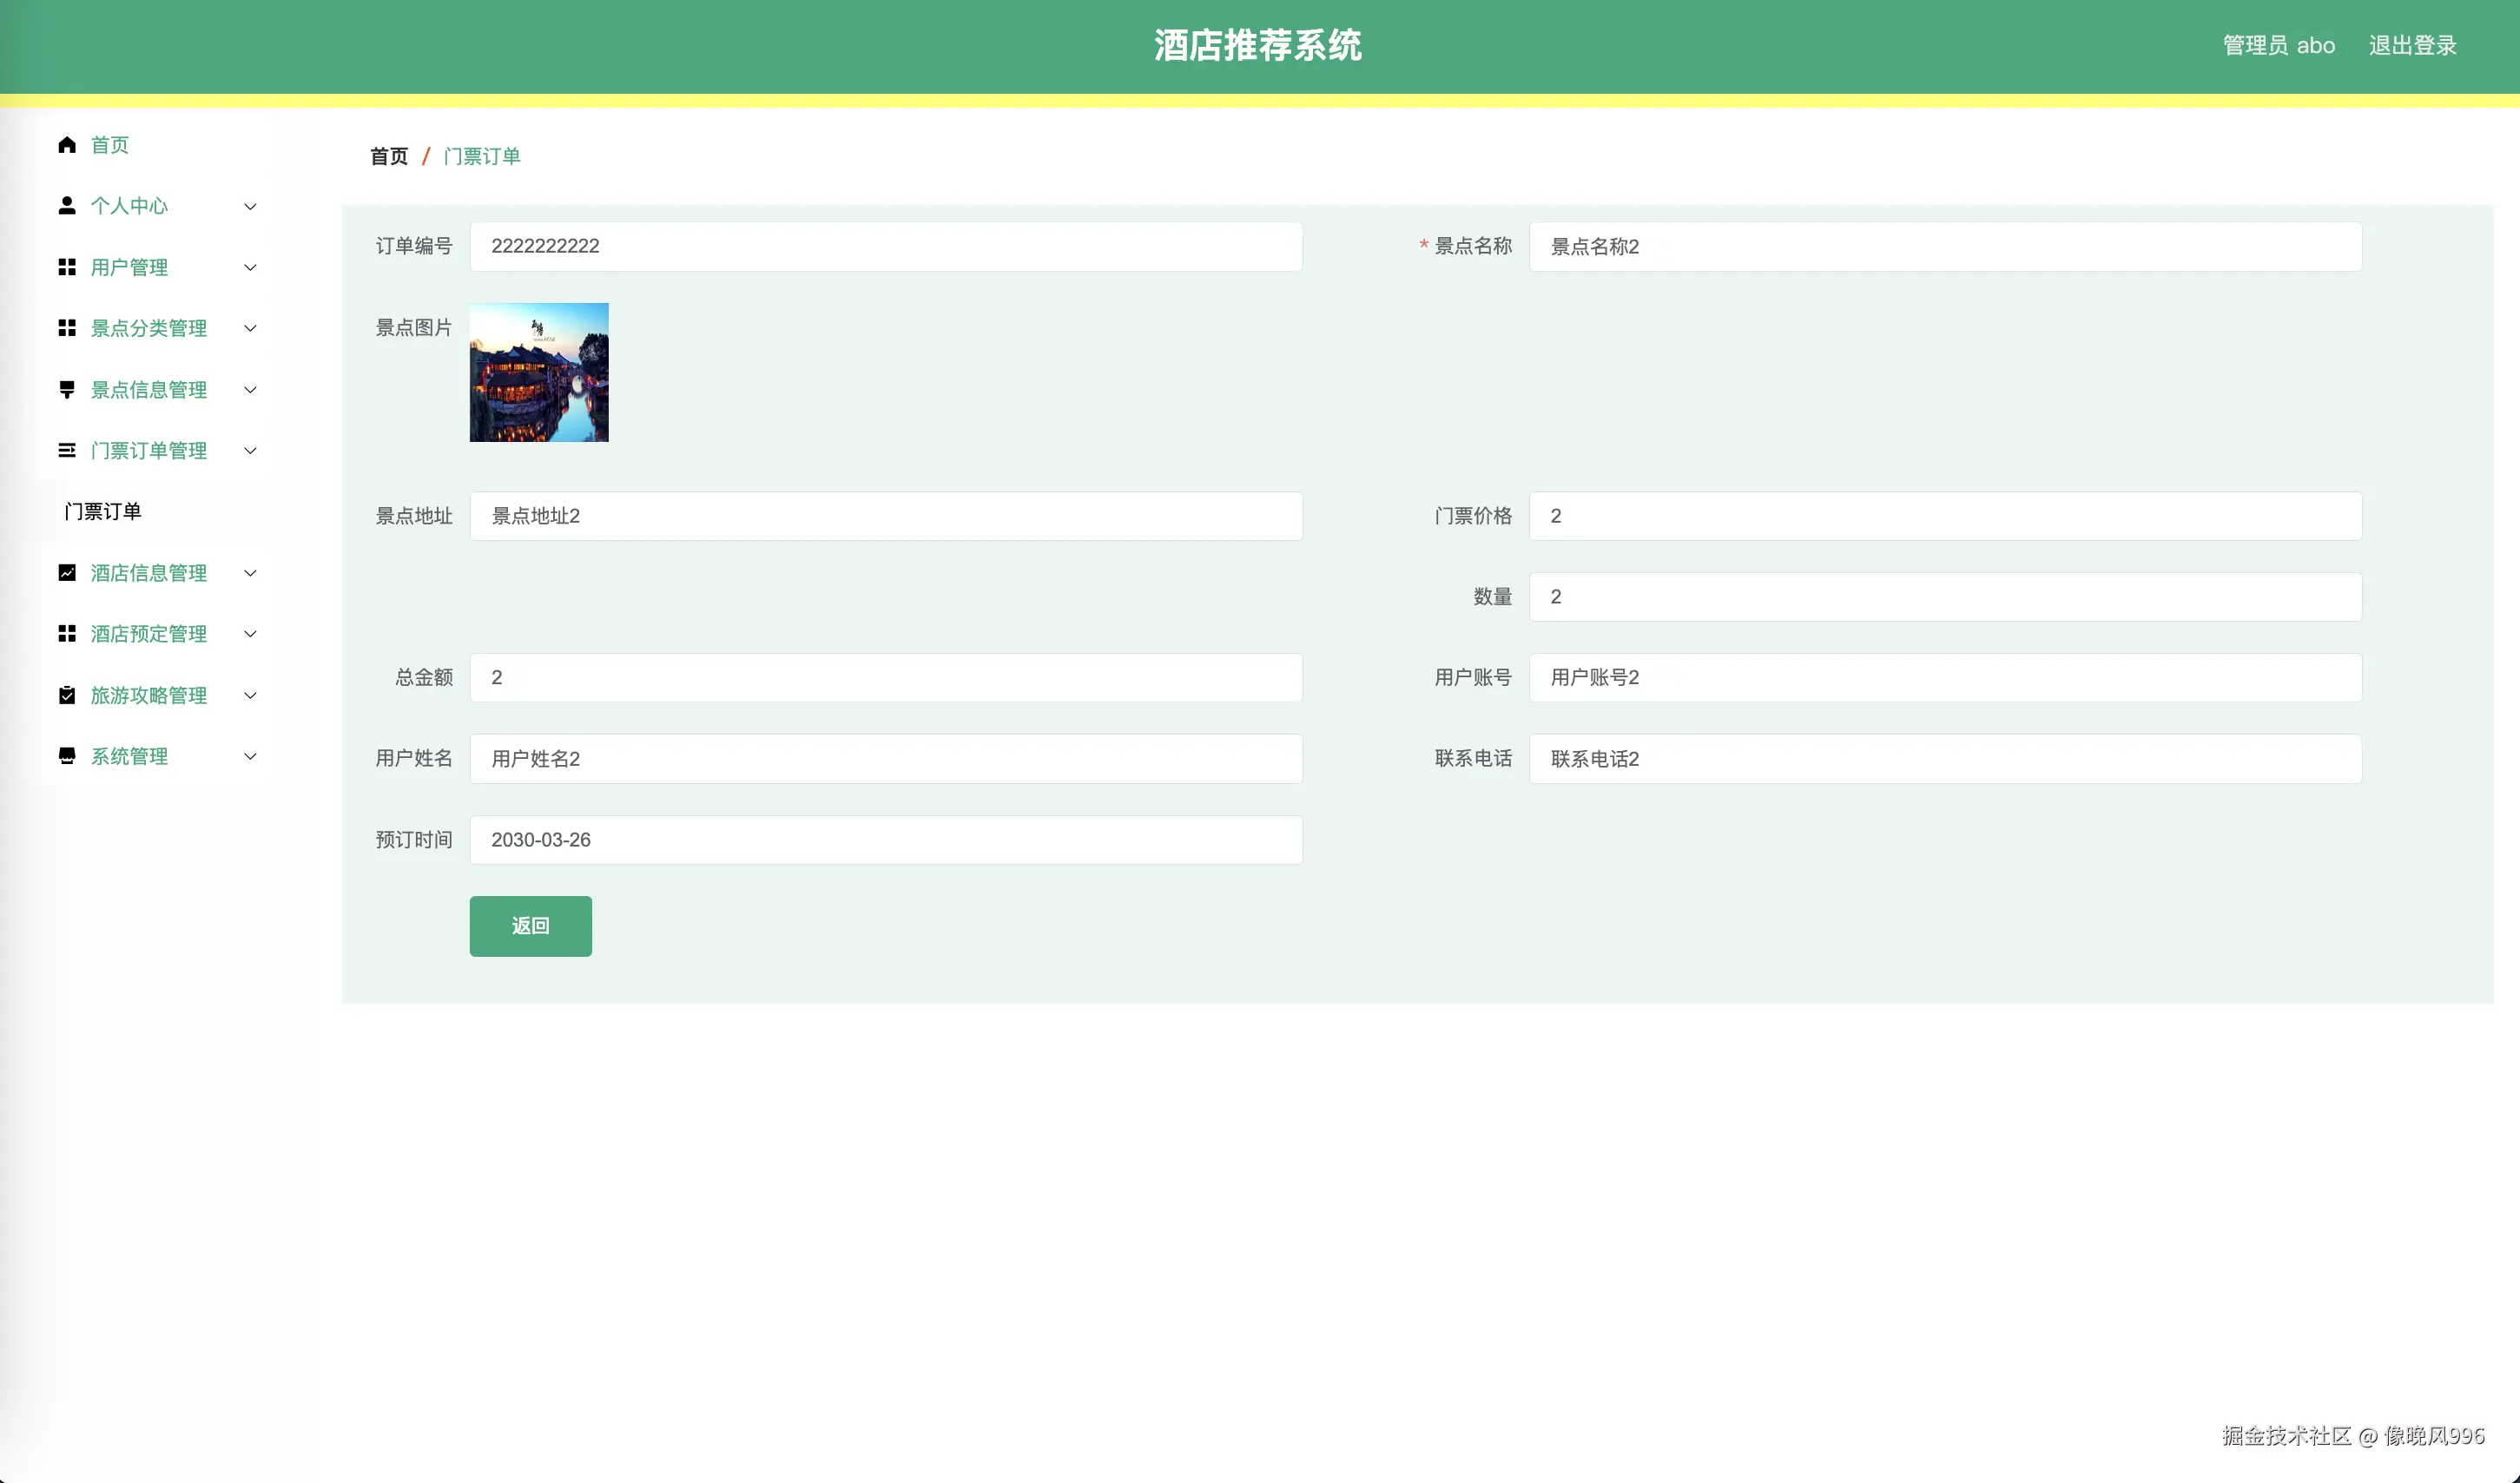Expand the 系统管理 menu chevron

pyautogui.click(x=250, y=756)
